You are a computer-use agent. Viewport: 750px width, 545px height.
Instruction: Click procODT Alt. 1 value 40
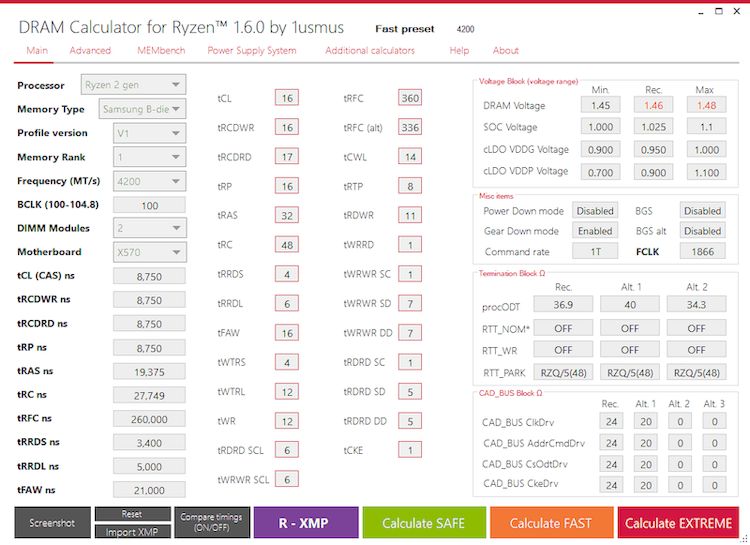(630, 304)
